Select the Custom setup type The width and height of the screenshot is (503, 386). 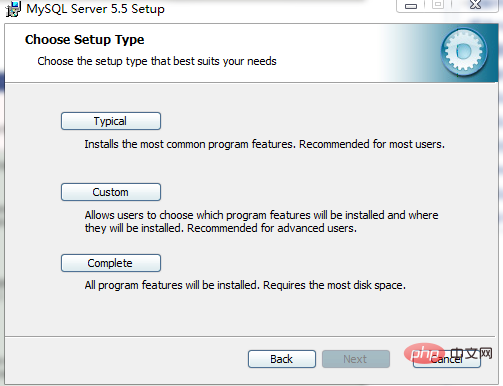tap(111, 192)
